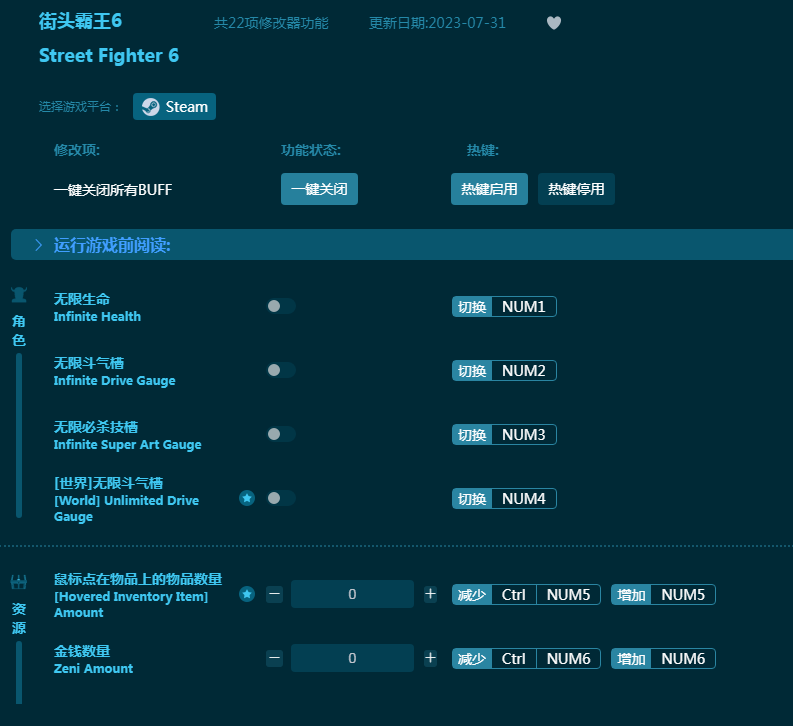Click star icon beside World Unlimited Drive Gauge

[x=247, y=498]
